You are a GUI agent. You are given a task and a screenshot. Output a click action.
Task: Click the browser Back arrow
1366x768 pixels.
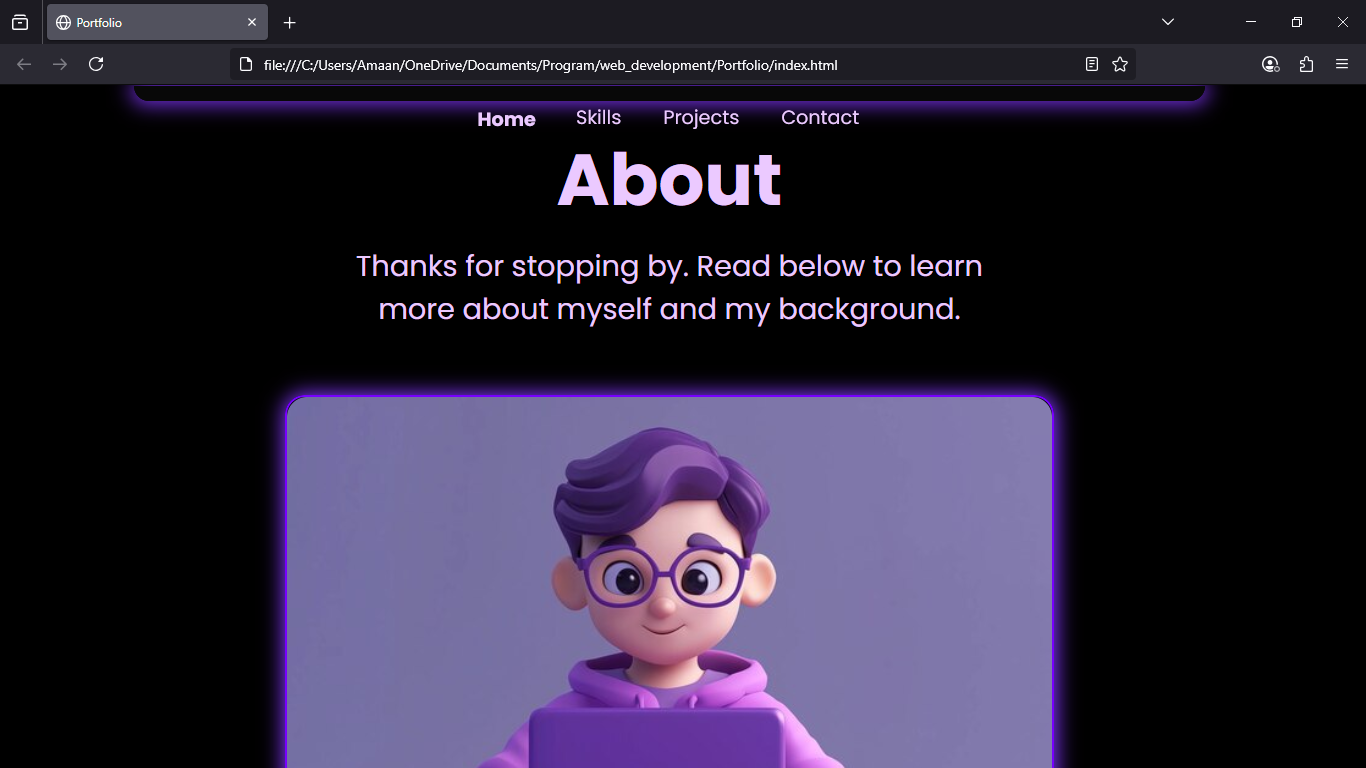pos(24,64)
